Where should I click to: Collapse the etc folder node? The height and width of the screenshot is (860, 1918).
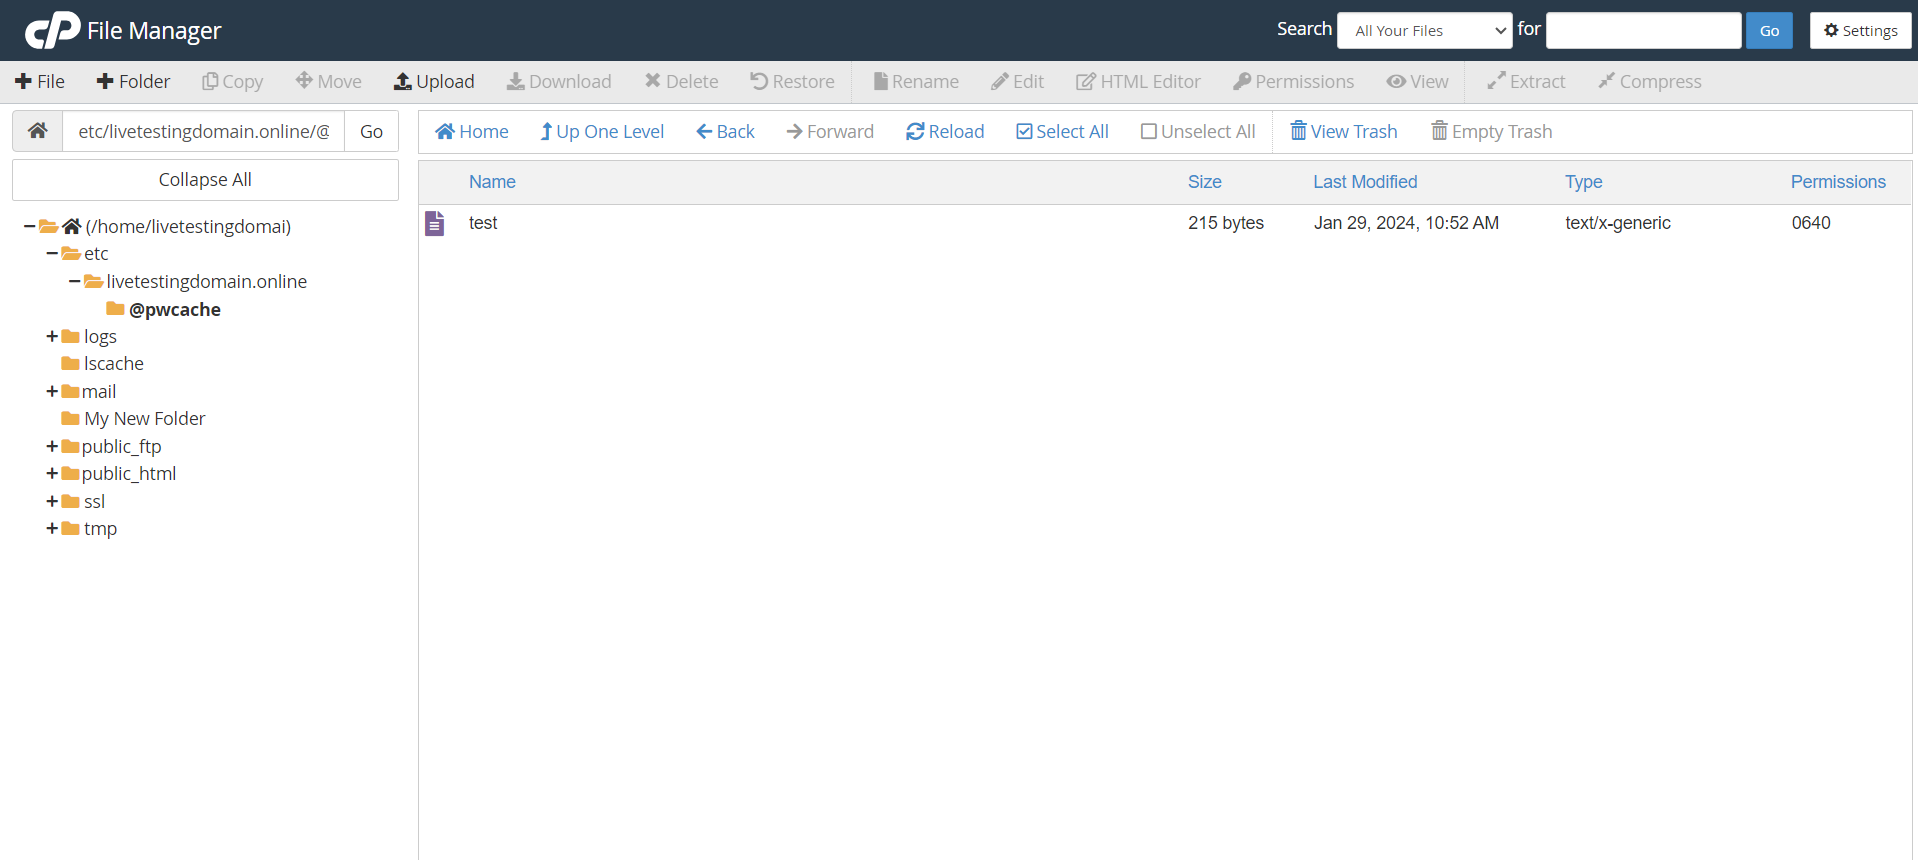(x=52, y=254)
